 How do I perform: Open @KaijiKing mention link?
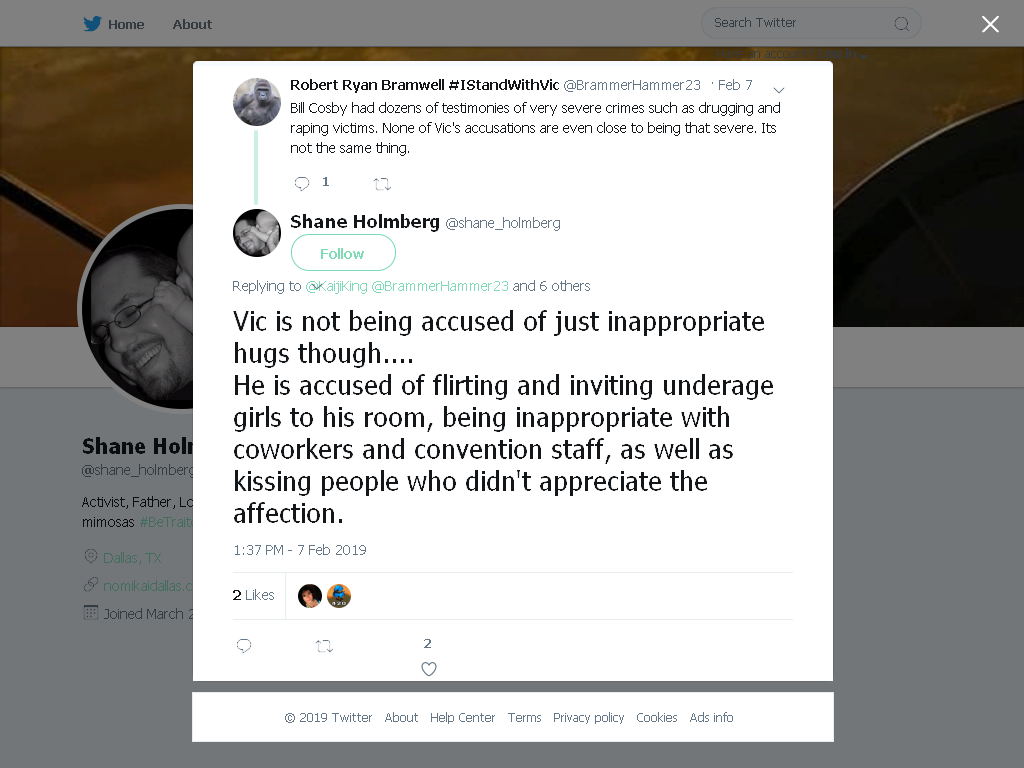[336, 286]
